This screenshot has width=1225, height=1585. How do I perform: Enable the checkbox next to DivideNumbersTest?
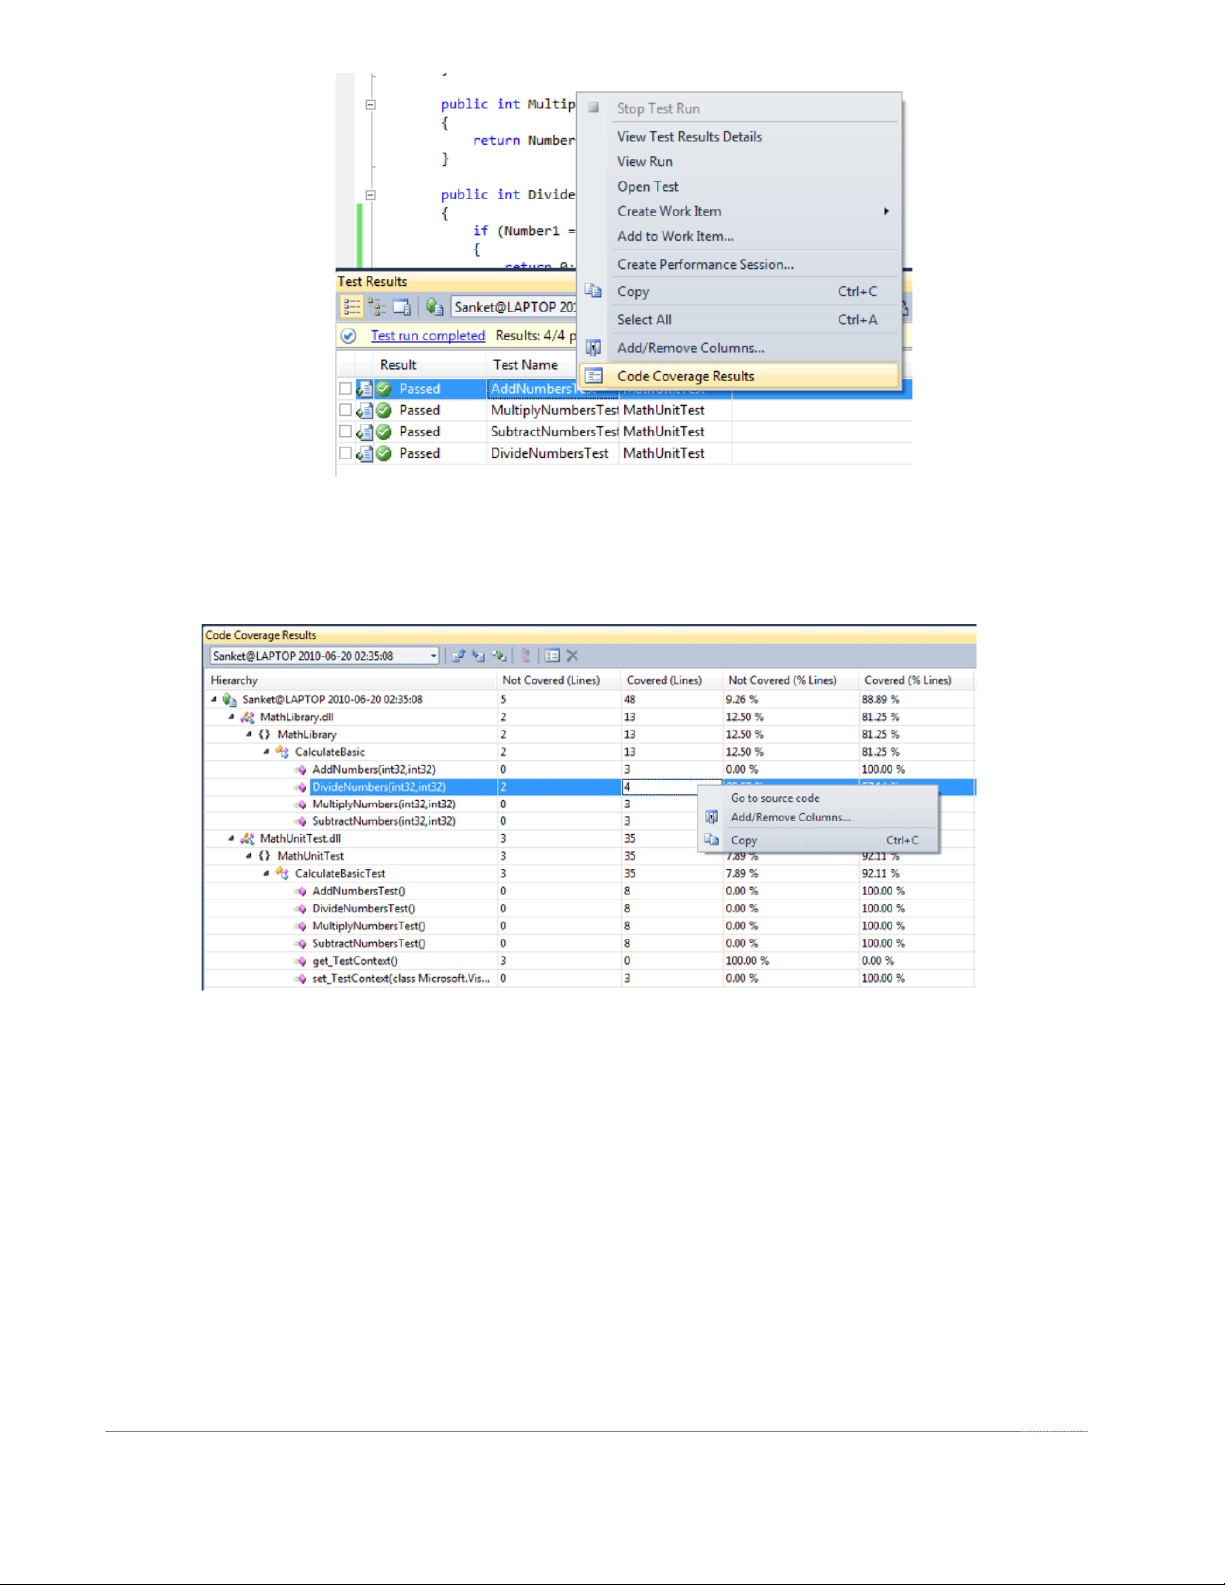coord(345,453)
